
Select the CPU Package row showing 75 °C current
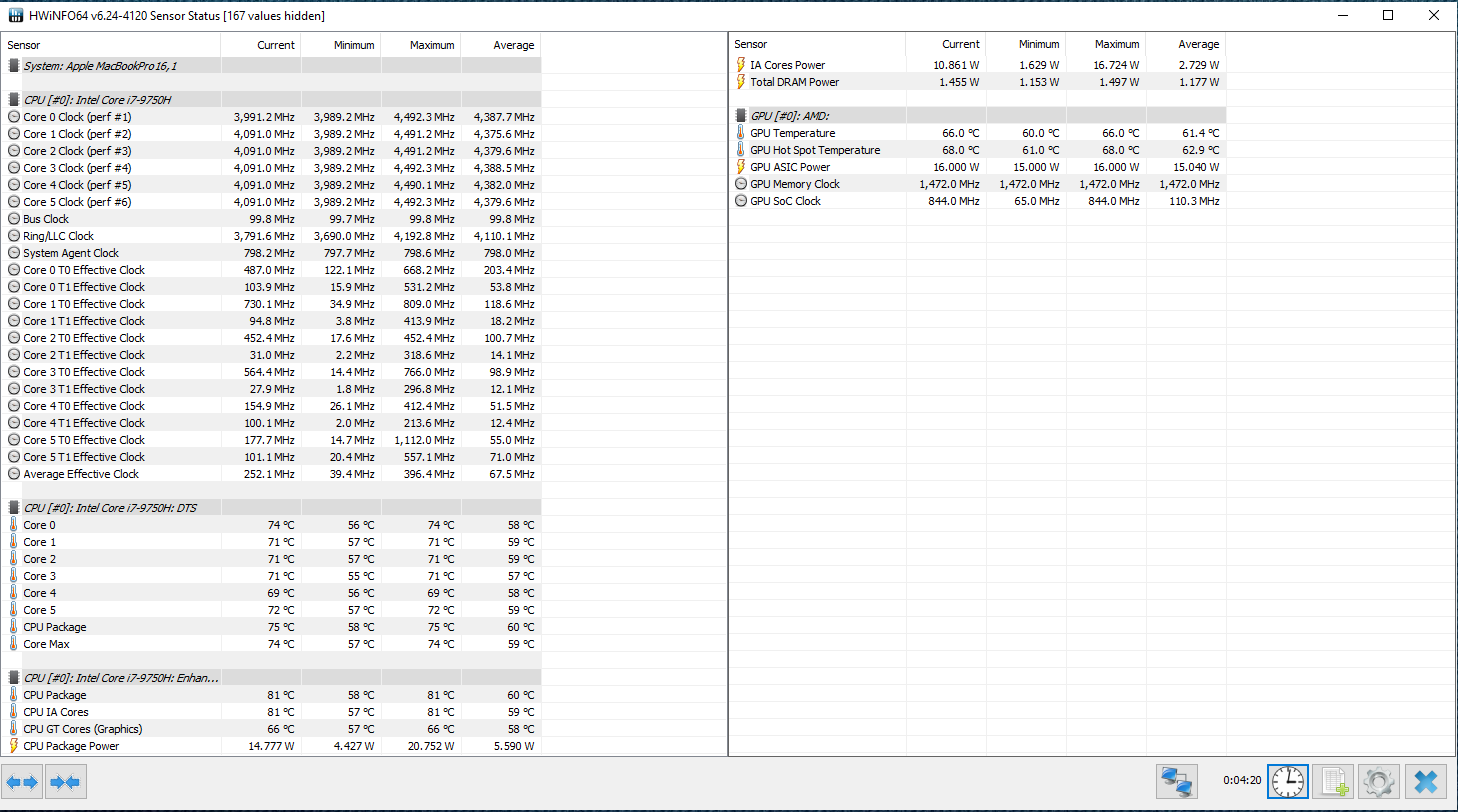click(271, 627)
